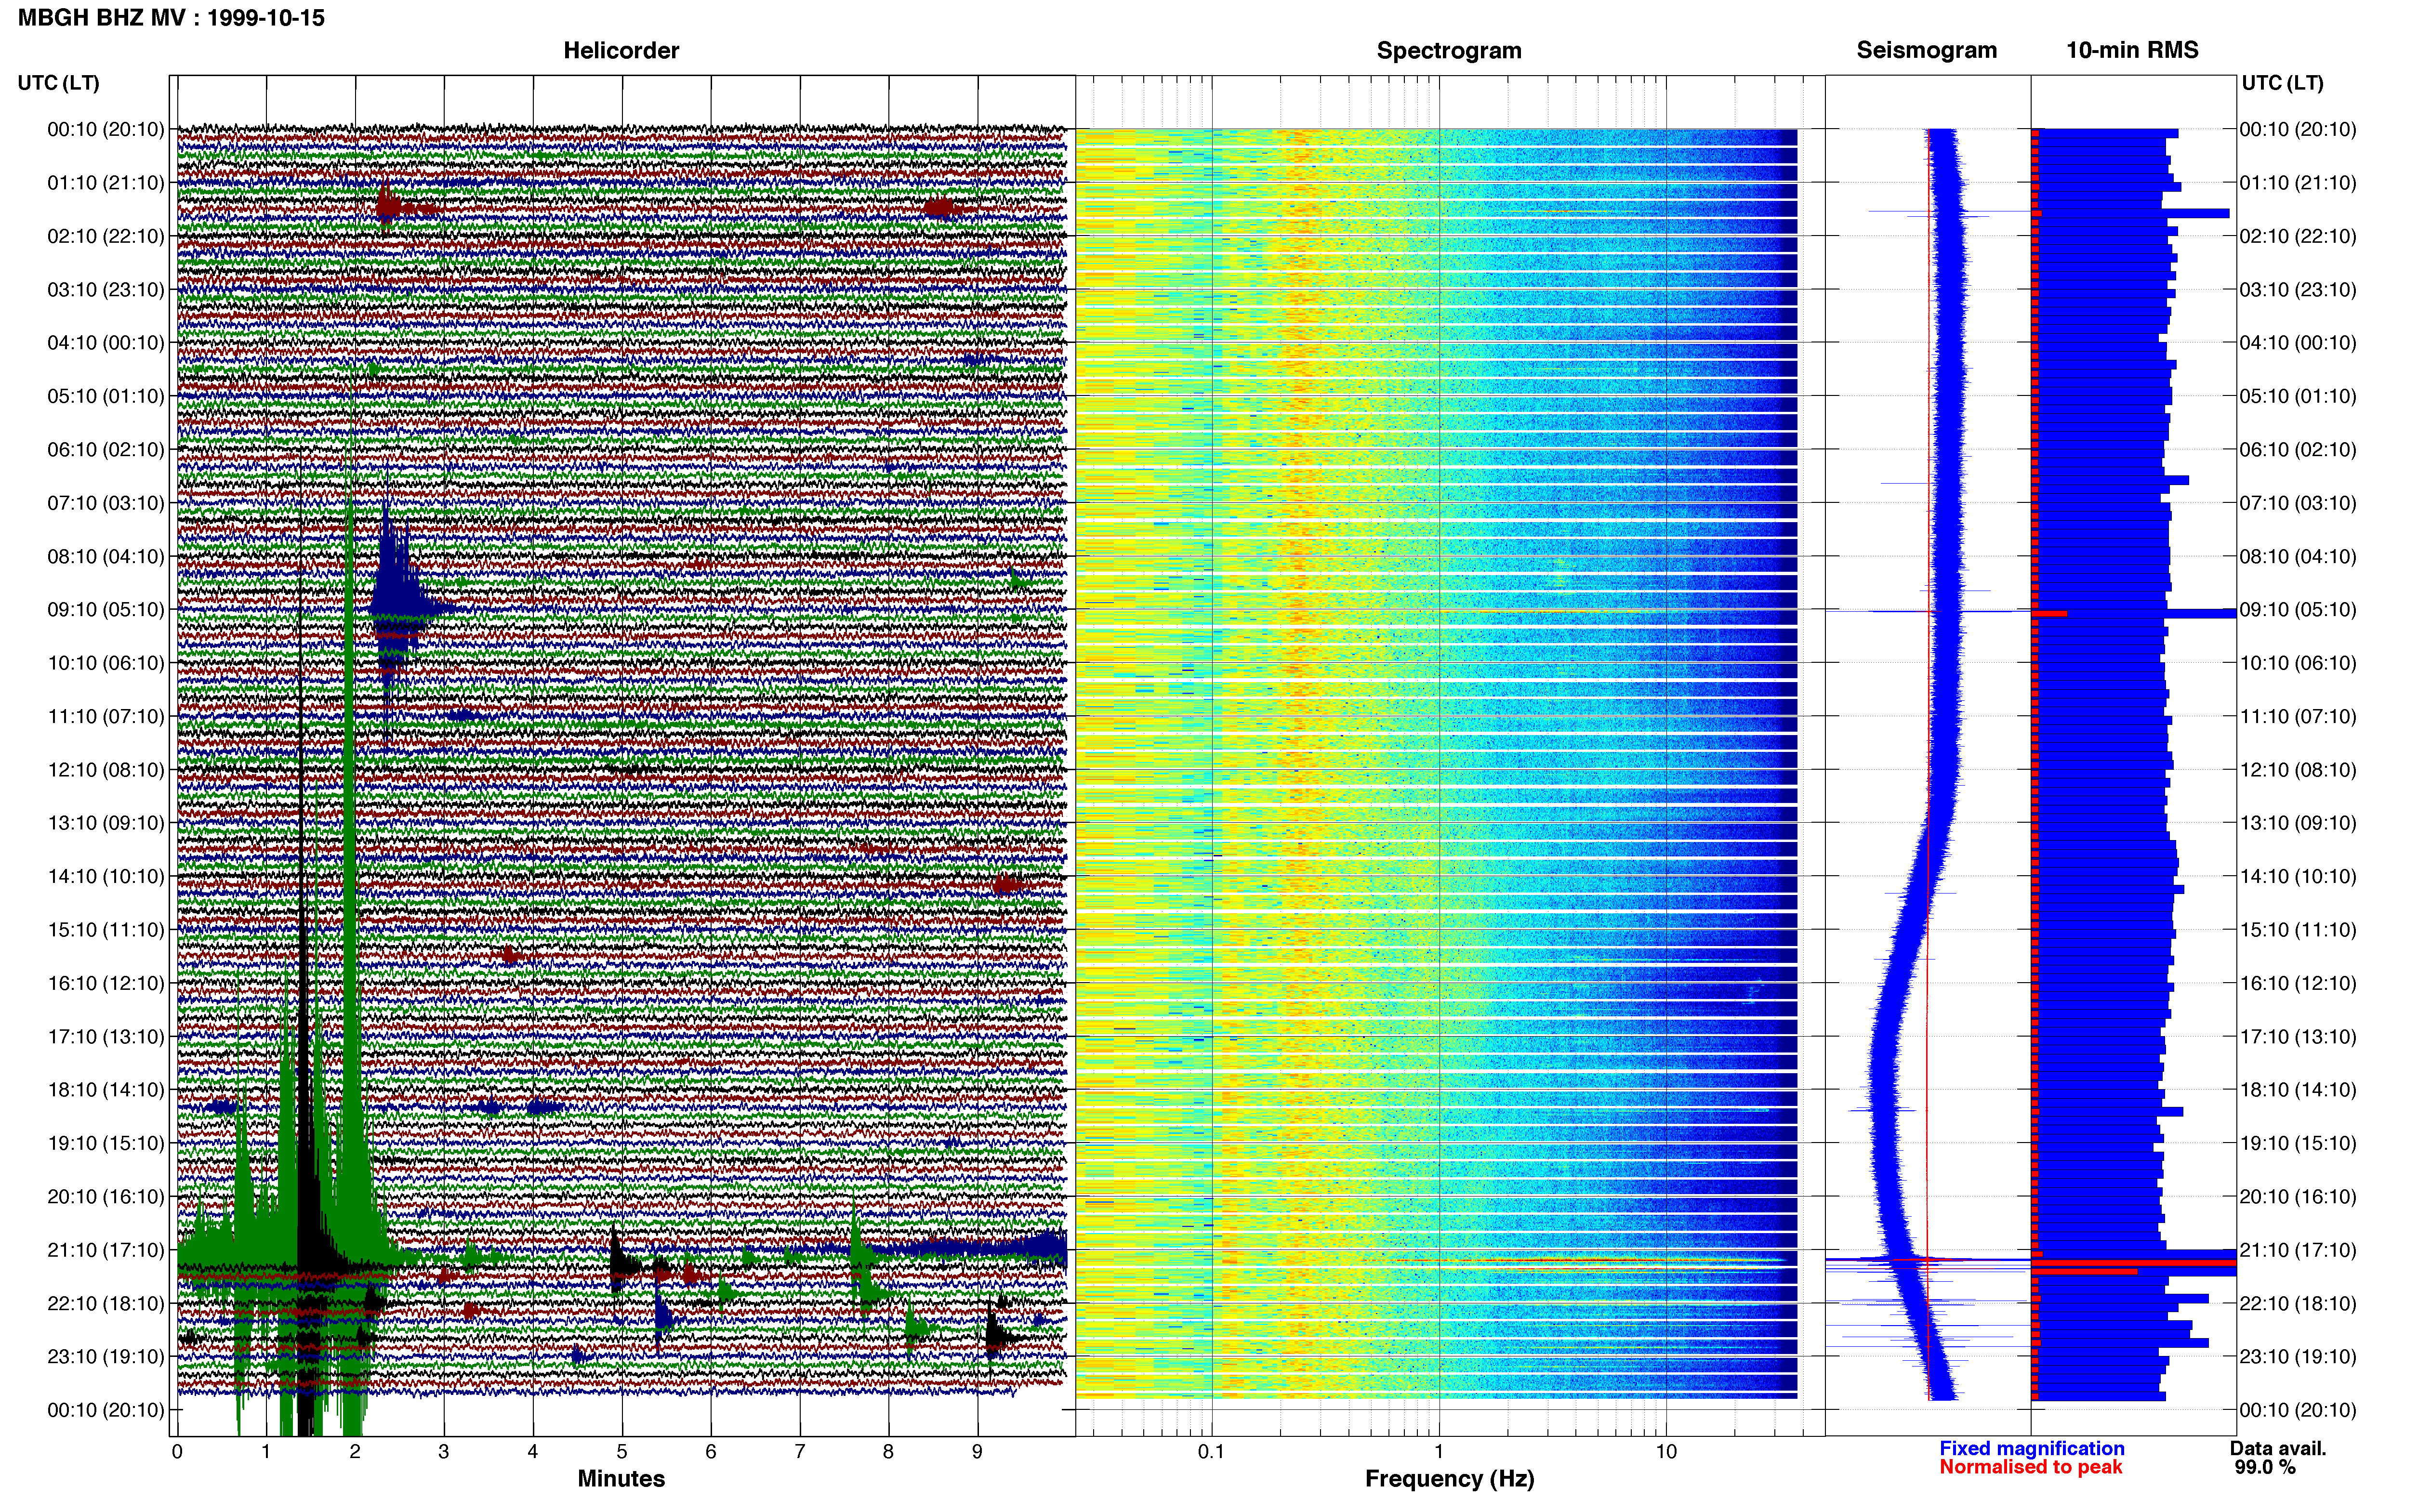The width and height of the screenshot is (2418, 1512).
Task: Select left time label '01:10 (21:10)'
Action: pos(106,182)
